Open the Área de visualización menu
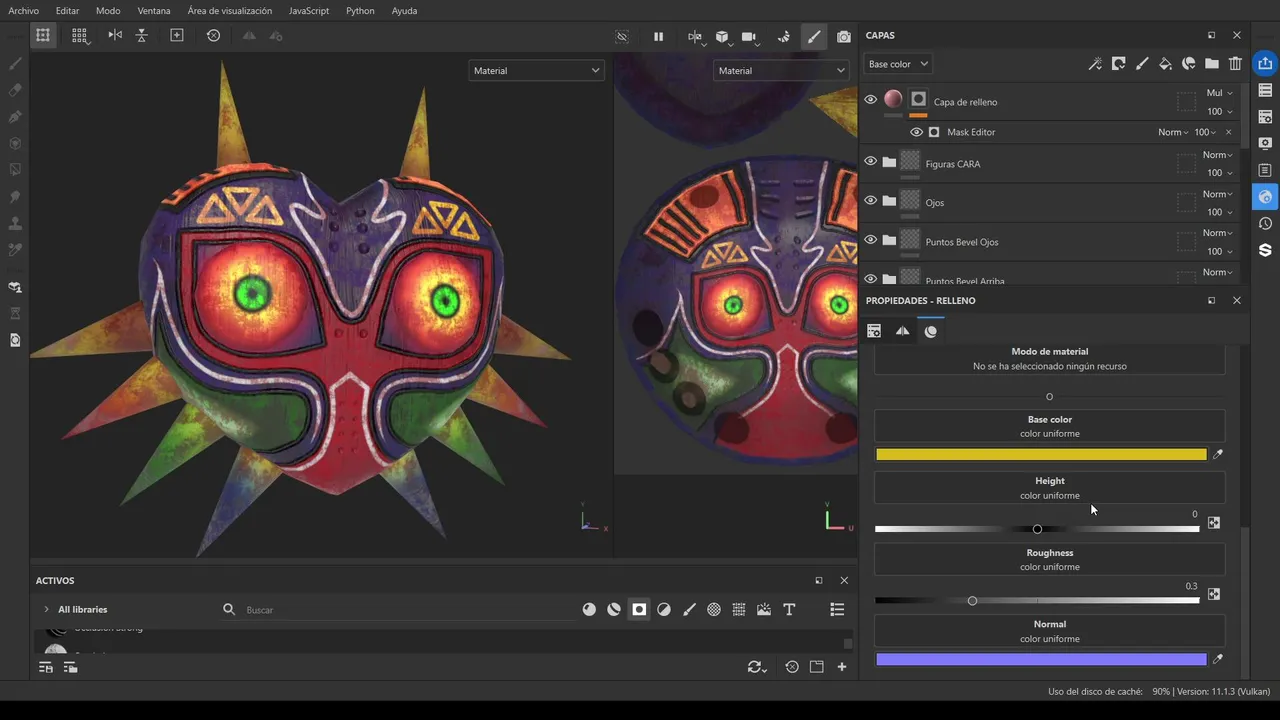This screenshot has height=720, width=1280. (x=230, y=11)
